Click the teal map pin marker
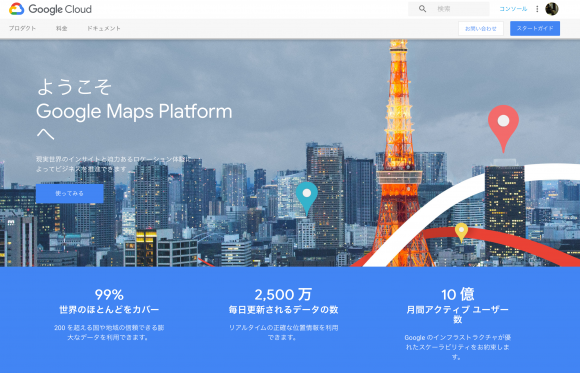 pyautogui.click(x=307, y=198)
